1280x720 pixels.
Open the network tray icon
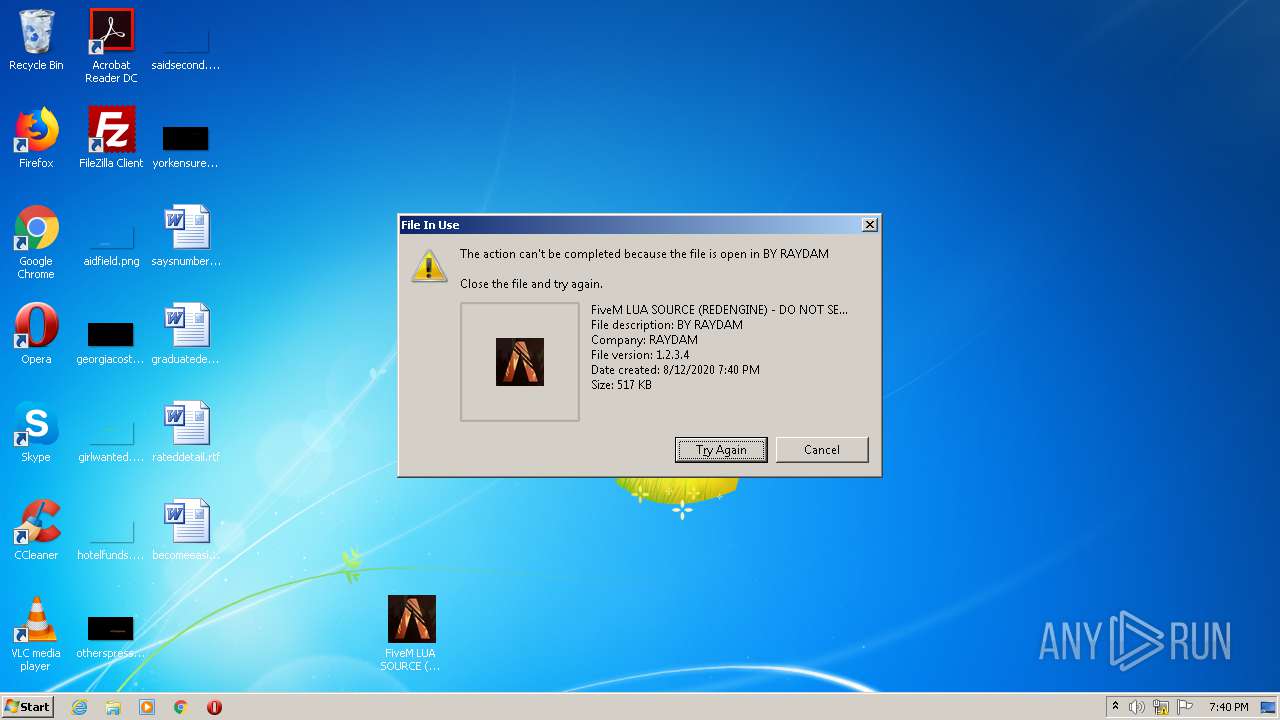pyautogui.click(x=1161, y=707)
